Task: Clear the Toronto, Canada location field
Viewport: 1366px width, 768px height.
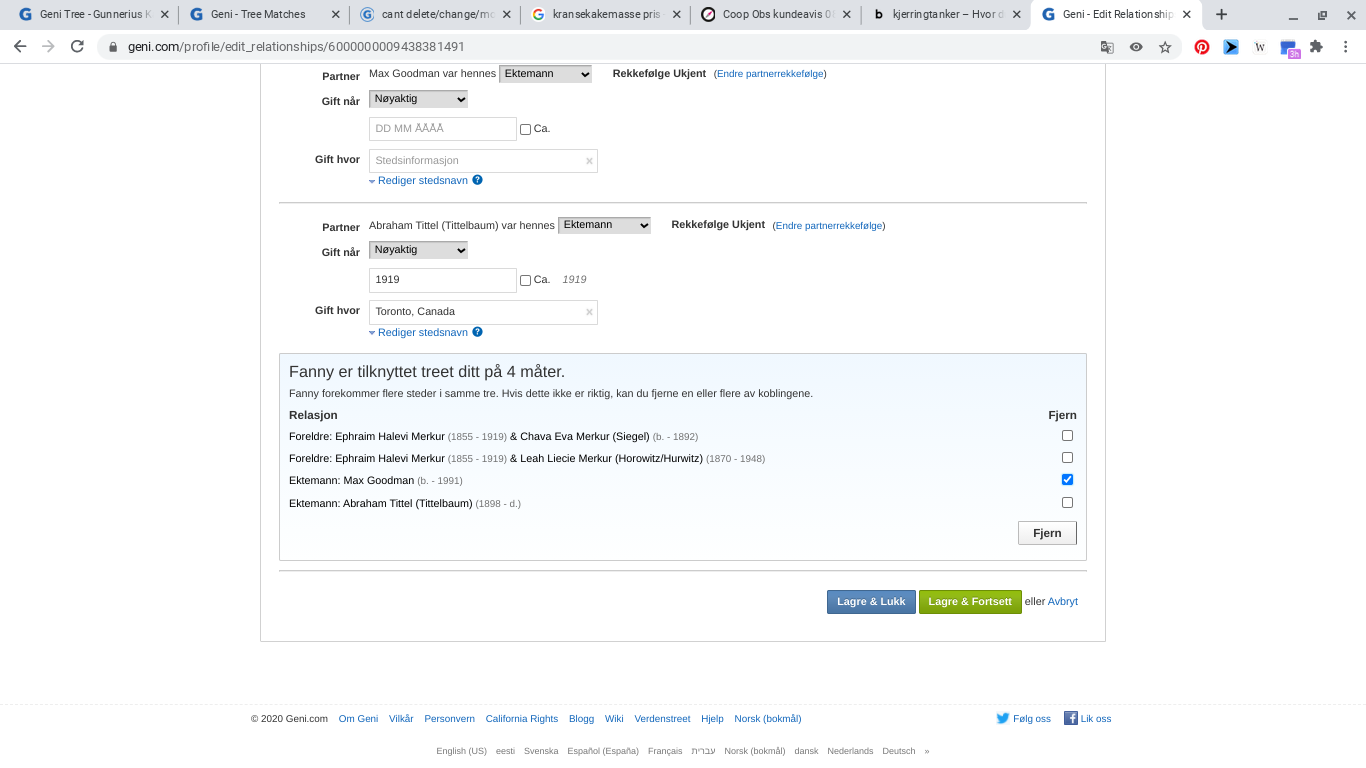Action: pos(589,312)
